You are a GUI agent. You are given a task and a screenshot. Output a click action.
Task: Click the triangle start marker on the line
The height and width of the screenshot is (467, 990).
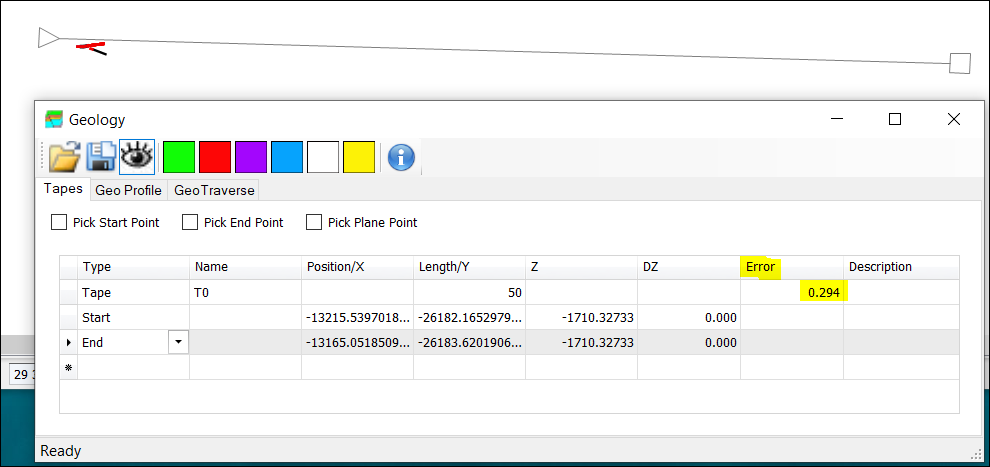click(x=48, y=38)
